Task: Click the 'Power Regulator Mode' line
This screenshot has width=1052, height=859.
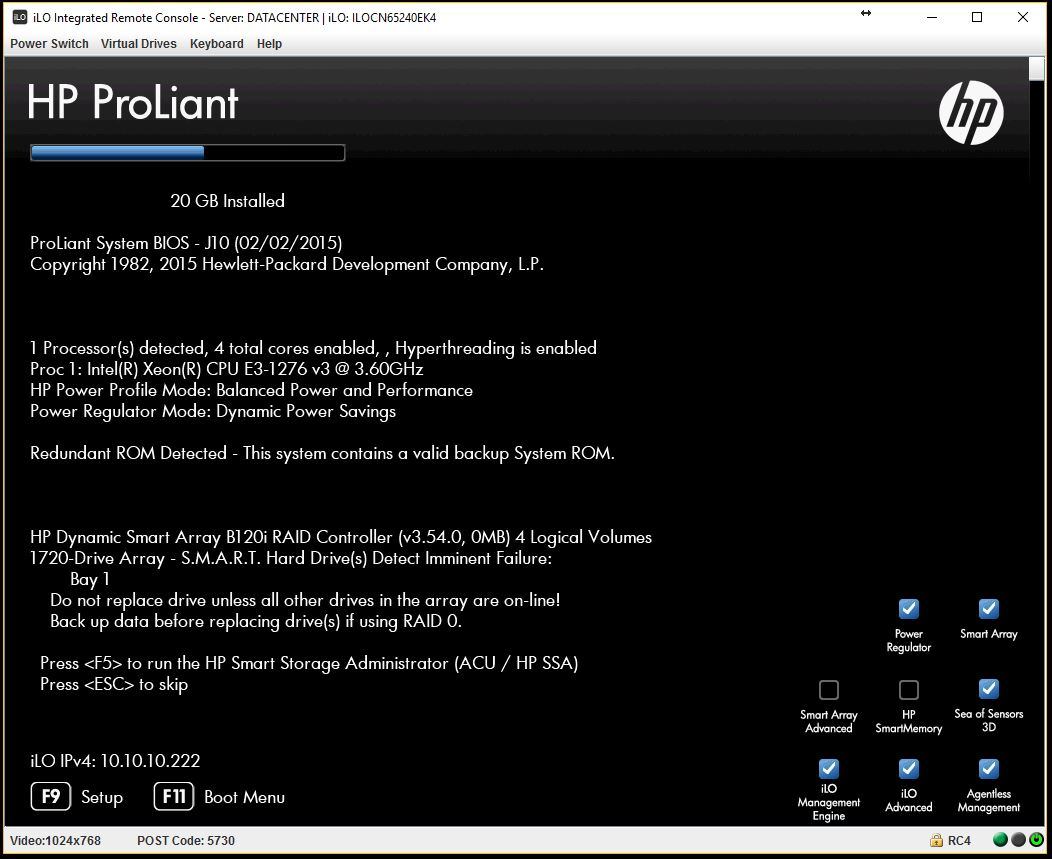Action: [213, 411]
